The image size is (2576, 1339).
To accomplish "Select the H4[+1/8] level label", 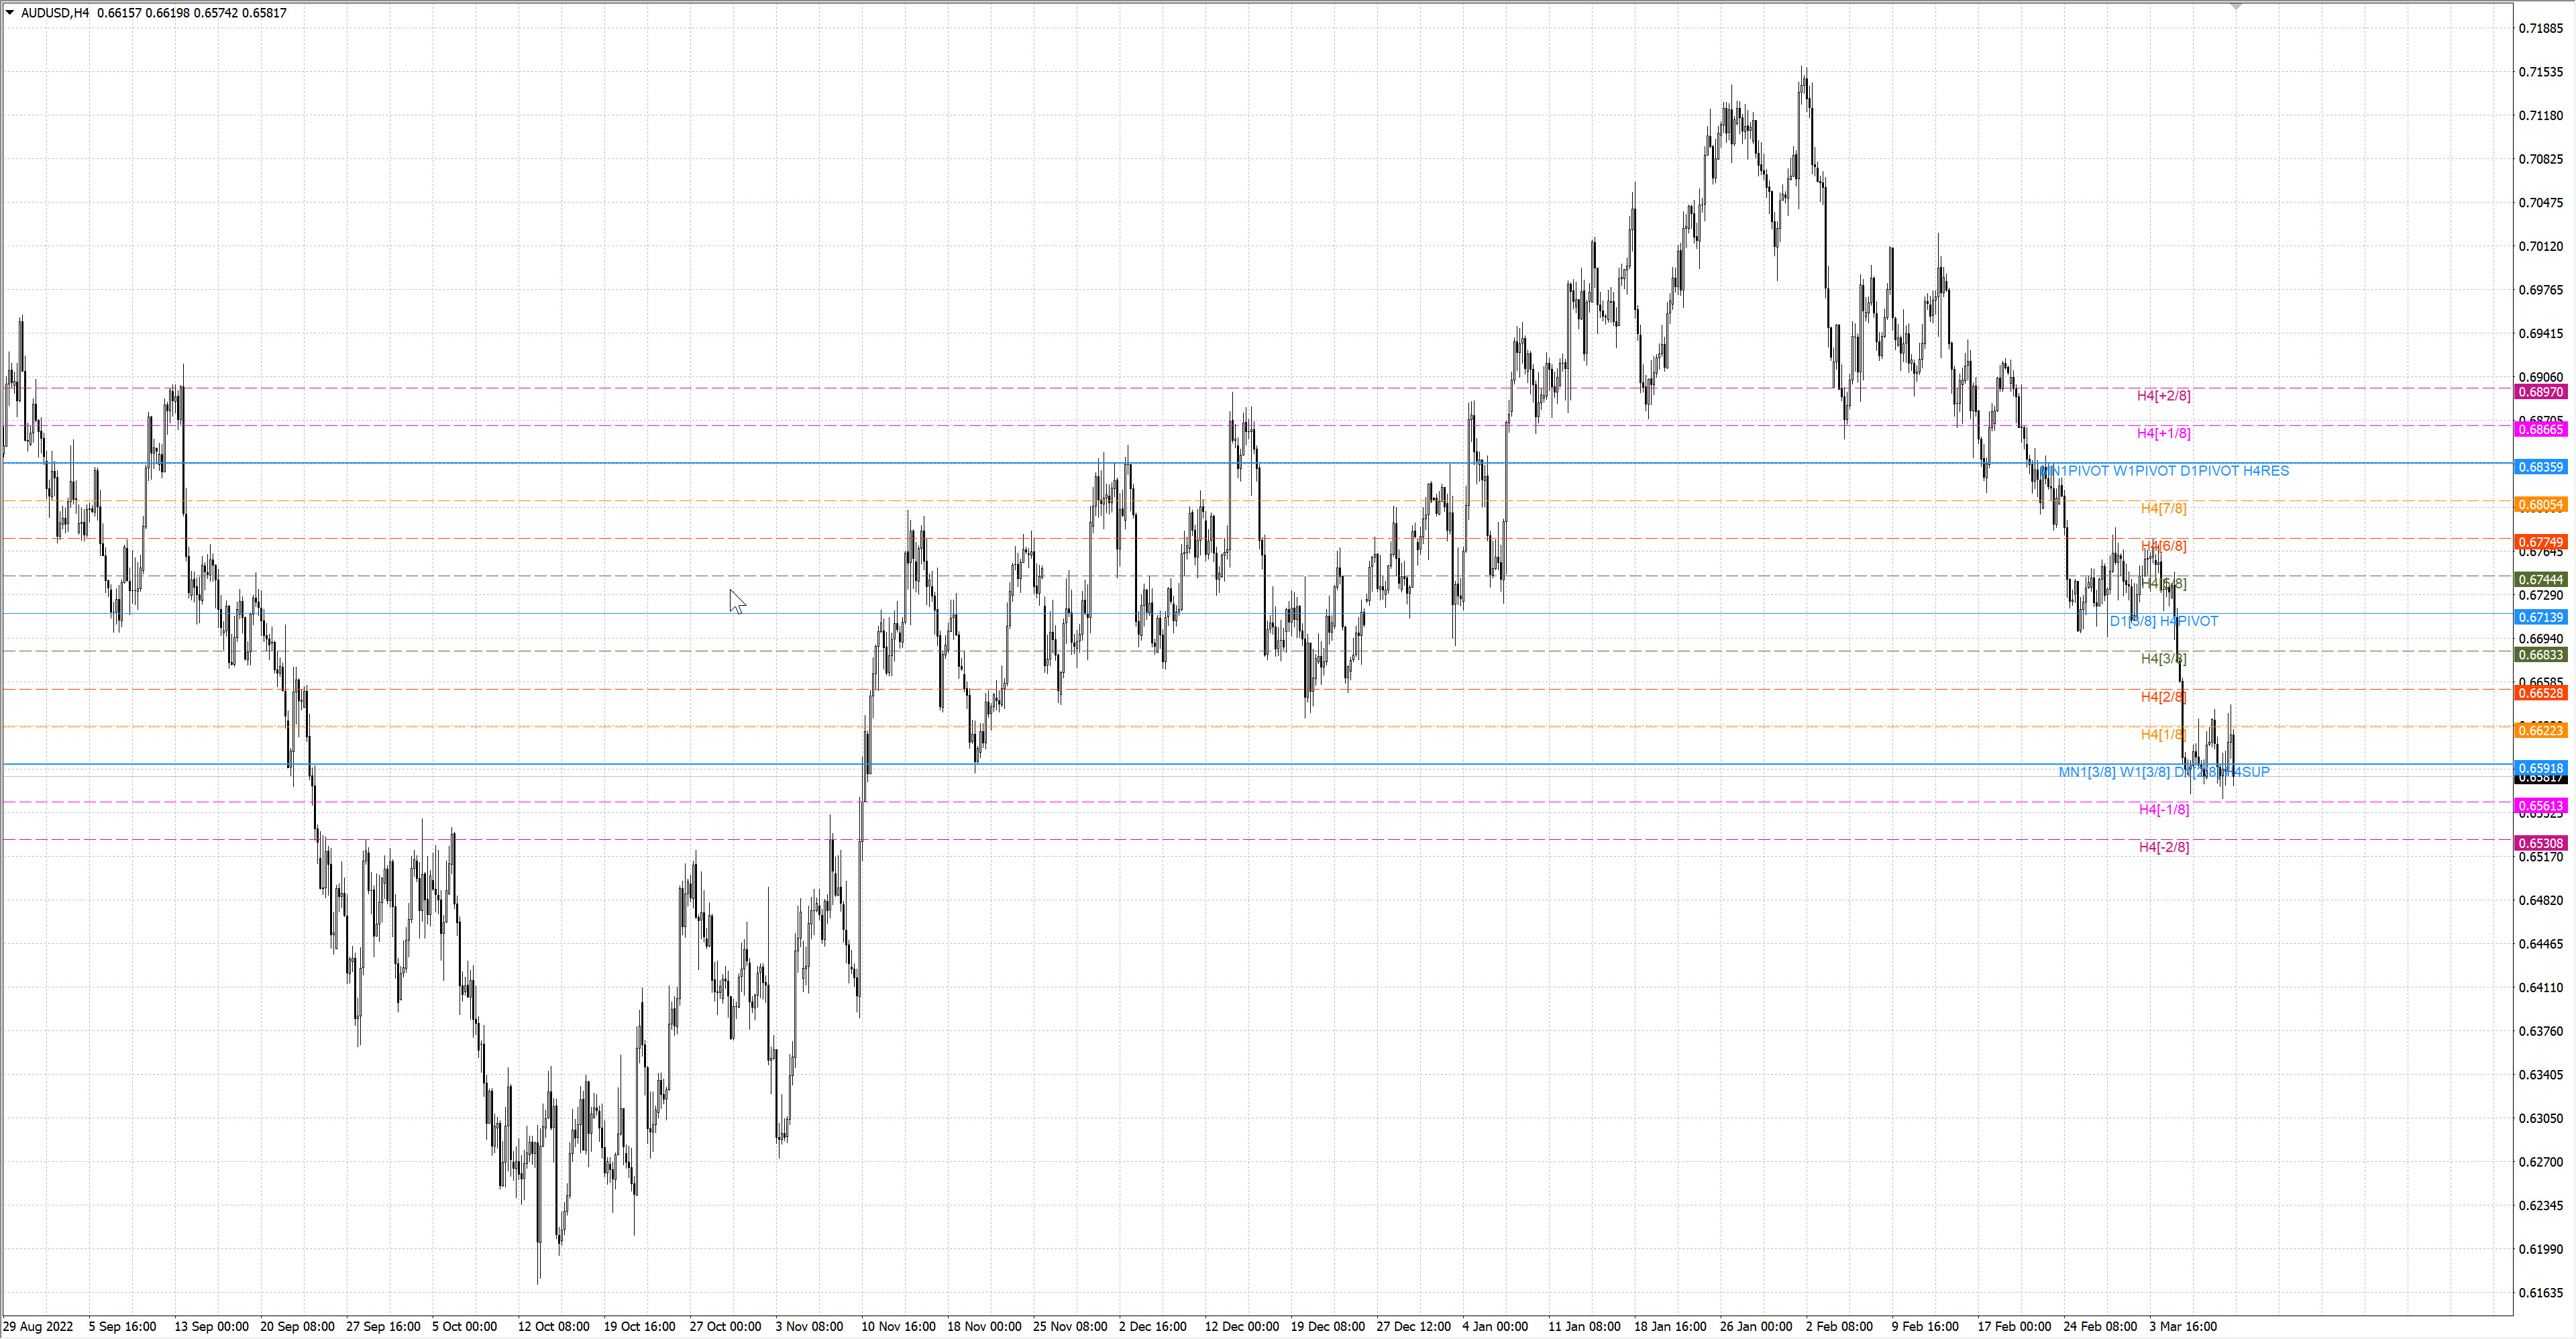I will click(2163, 433).
